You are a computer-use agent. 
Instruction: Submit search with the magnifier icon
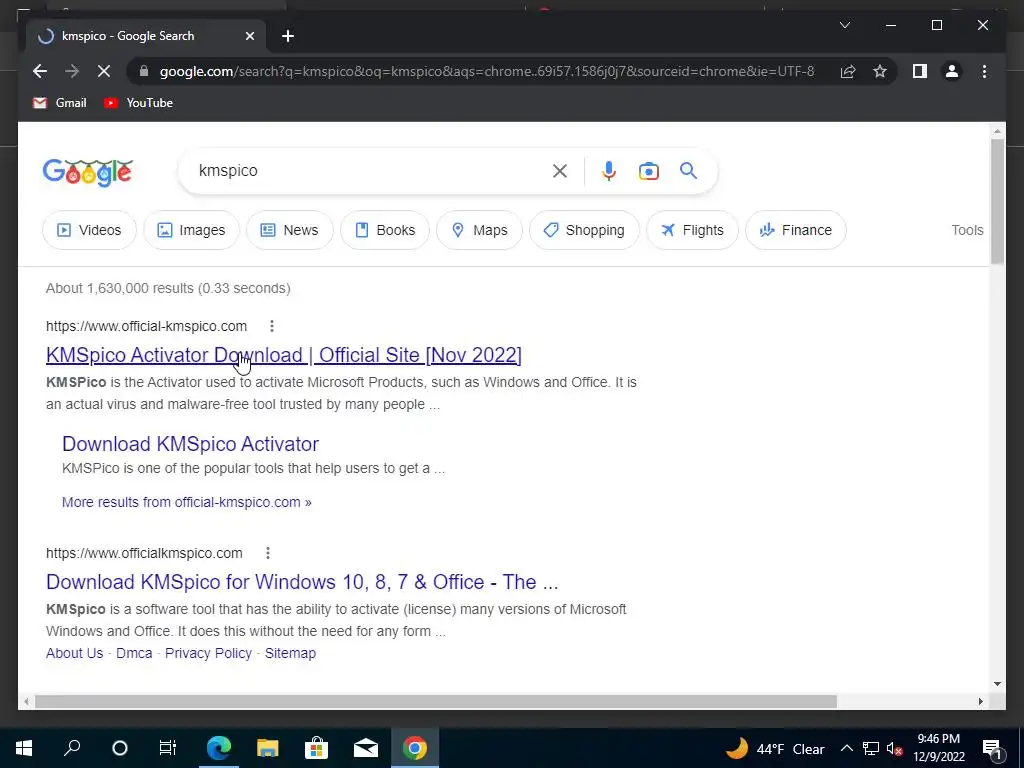click(x=688, y=171)
